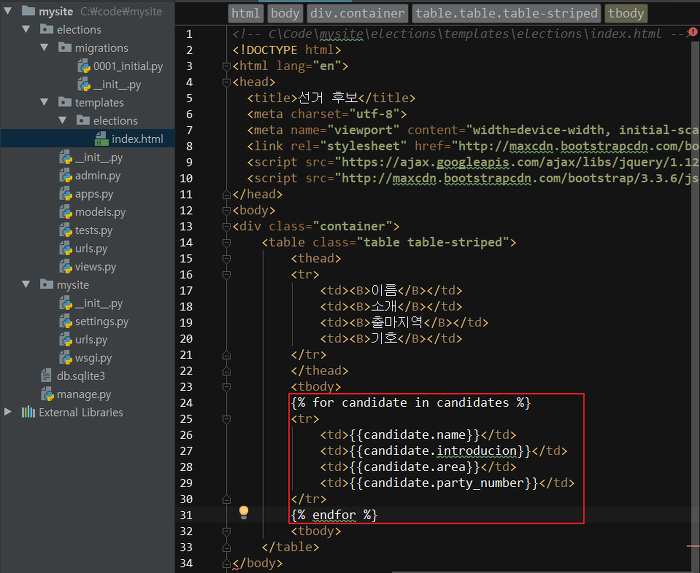Collapse the mysite project root arrow
The height and width of the screenshot is (573, 700).
pos(8,11)
